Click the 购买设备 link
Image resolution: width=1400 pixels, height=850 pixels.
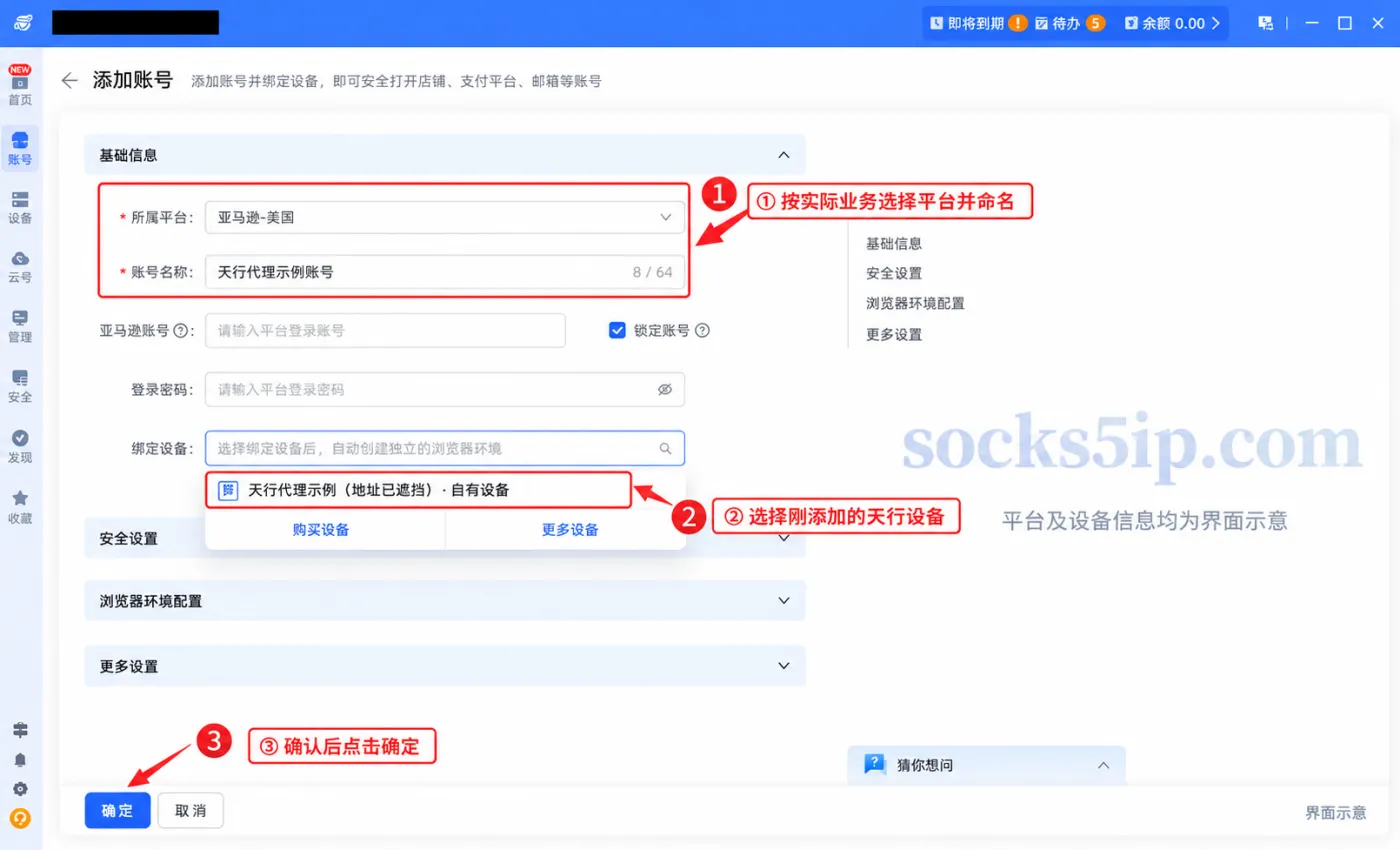coord(321,530)
